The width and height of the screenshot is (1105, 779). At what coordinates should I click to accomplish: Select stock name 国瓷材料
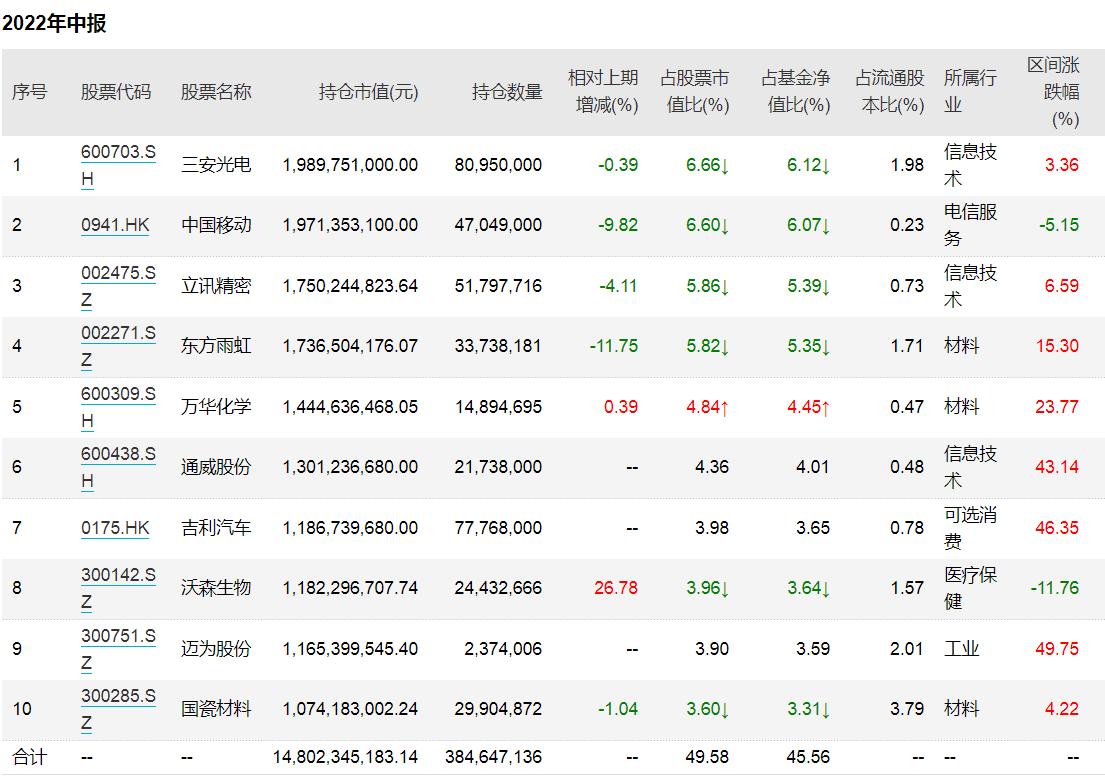pos(216,709)
